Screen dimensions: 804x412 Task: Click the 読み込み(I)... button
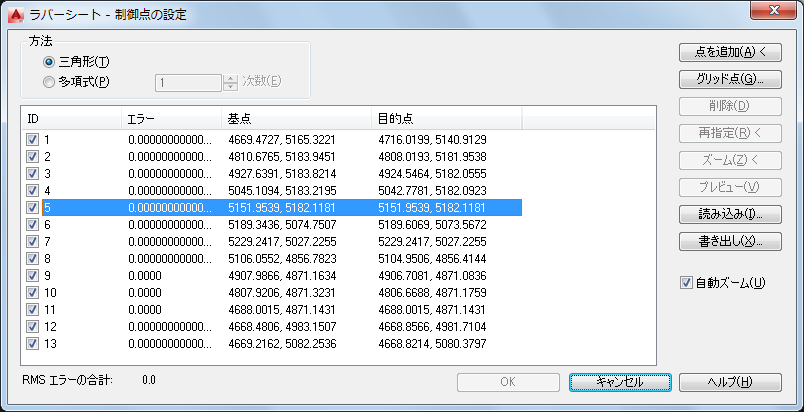click(730, 214)
